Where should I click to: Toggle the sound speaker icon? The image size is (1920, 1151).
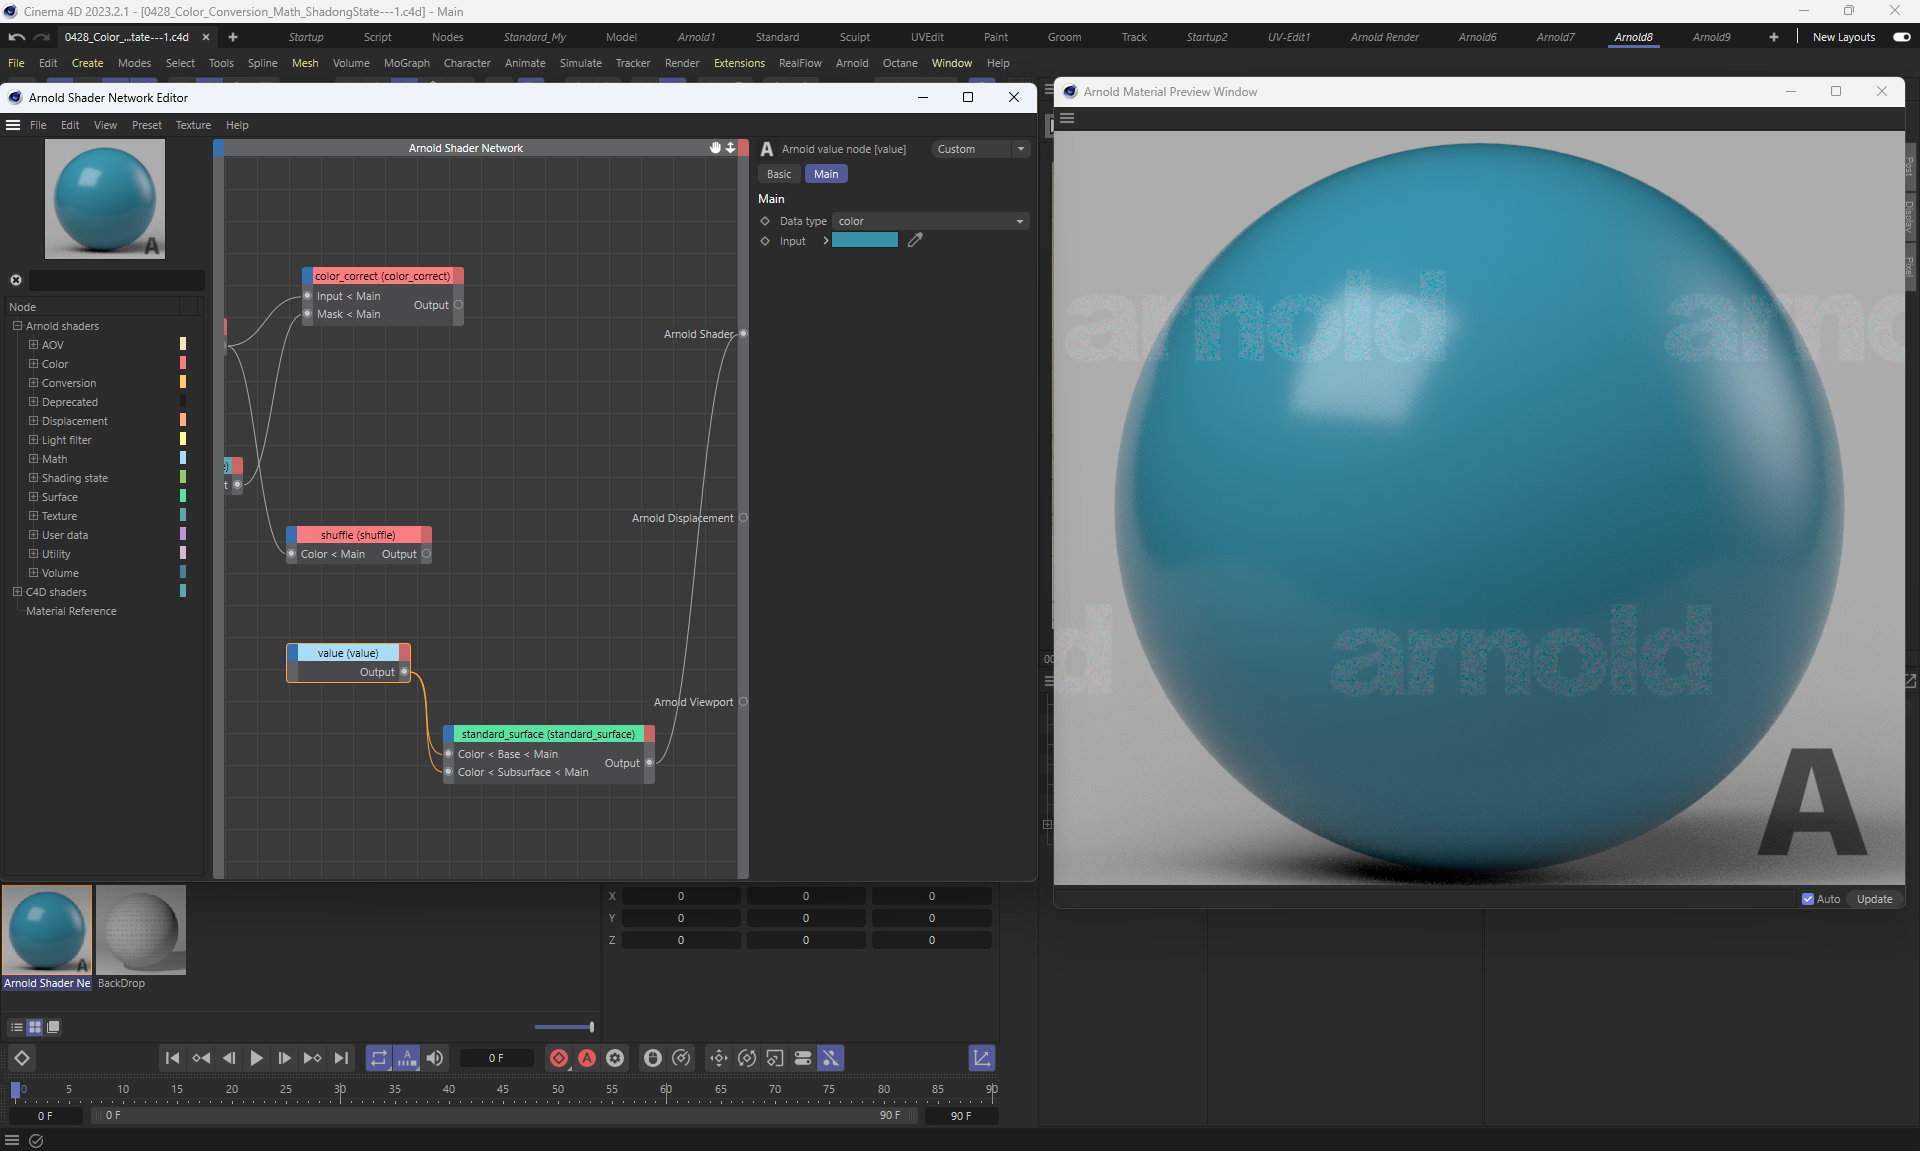pos(435,1058)
